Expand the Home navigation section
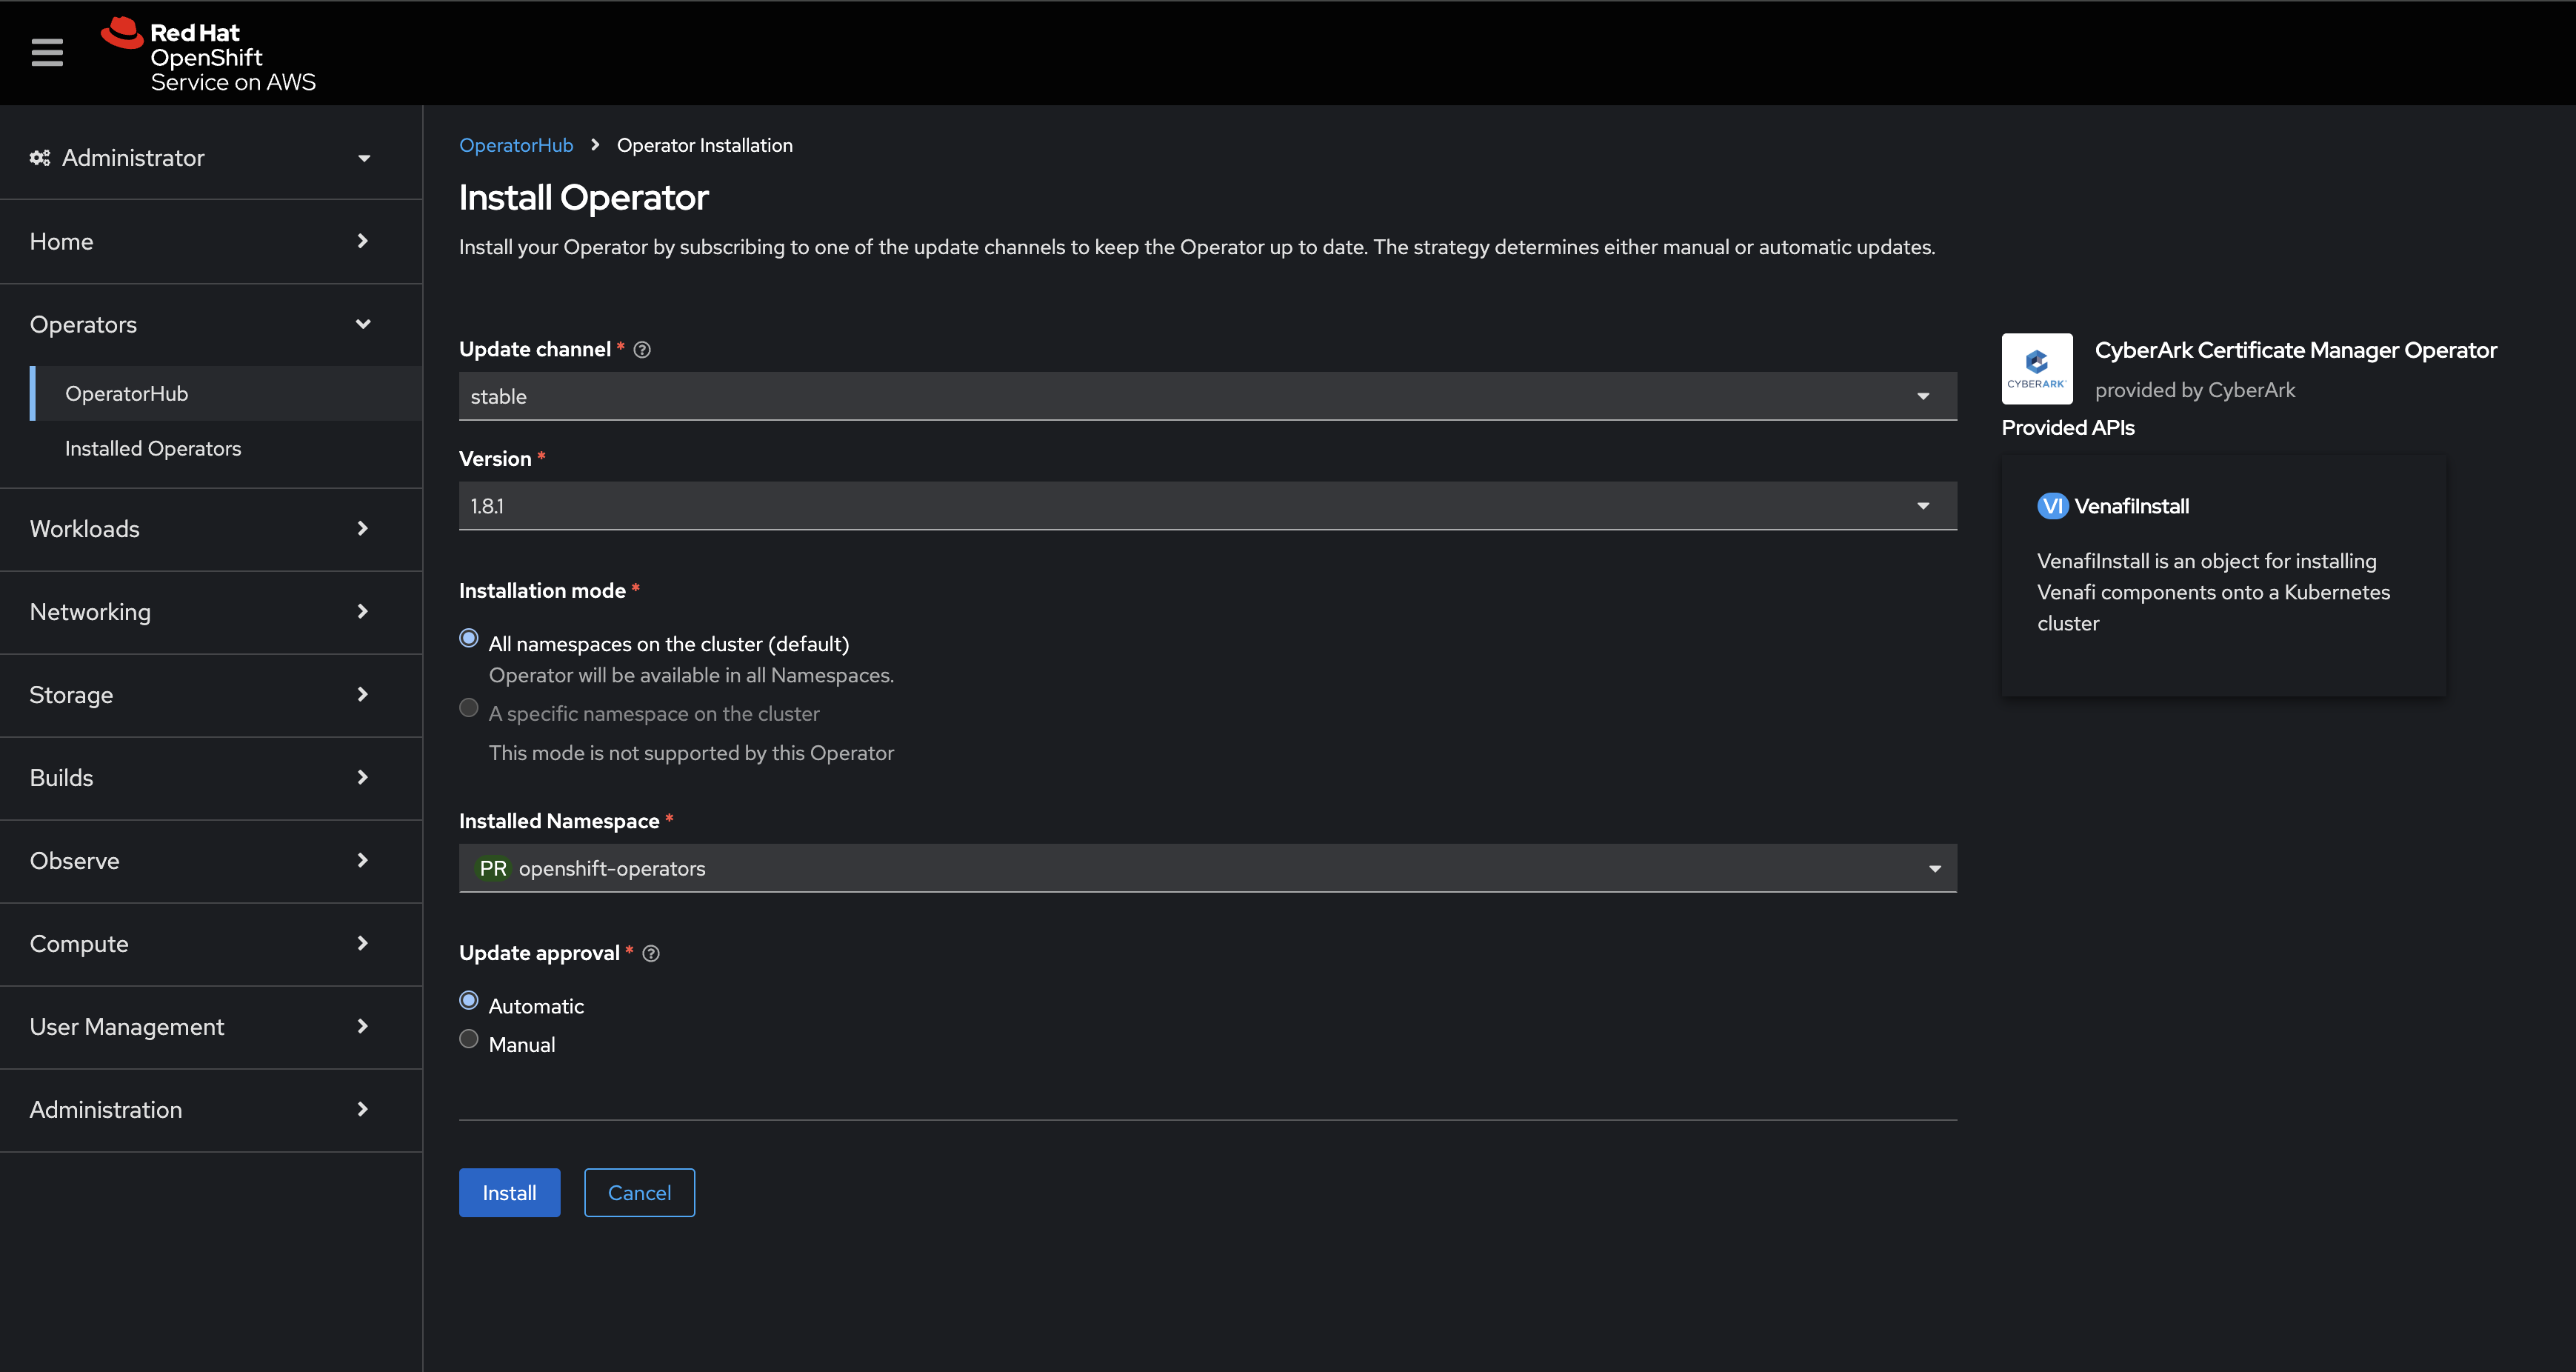 tap(211, 241)
